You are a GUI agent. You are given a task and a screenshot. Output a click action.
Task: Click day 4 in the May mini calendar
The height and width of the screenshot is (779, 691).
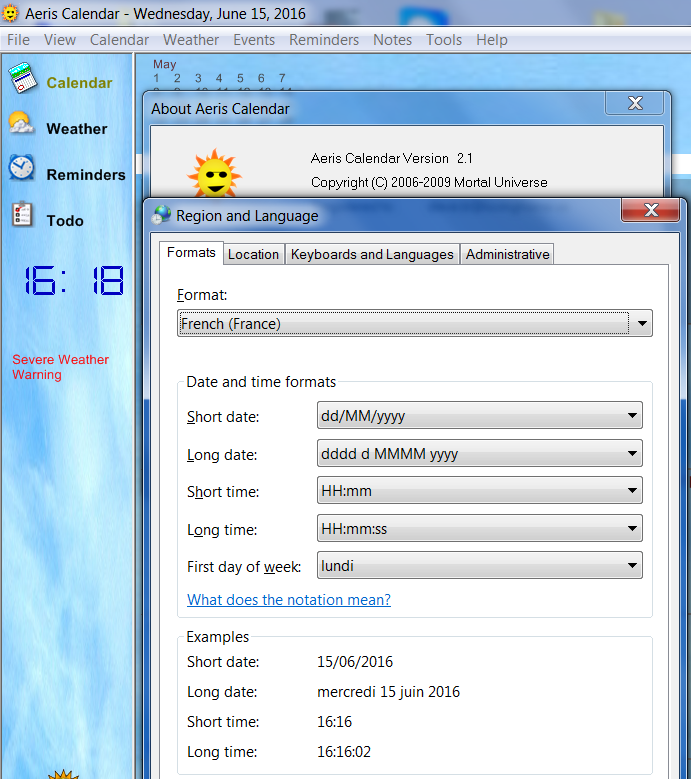(219, 78)
